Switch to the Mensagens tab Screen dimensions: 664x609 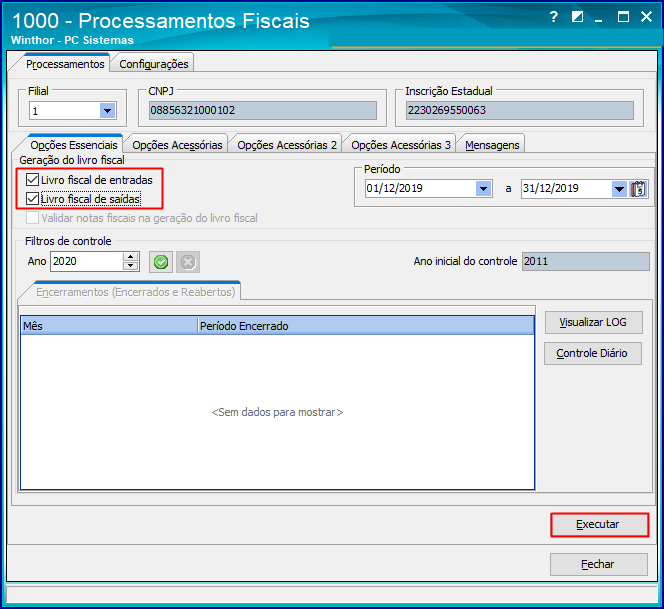coord(492,145)
